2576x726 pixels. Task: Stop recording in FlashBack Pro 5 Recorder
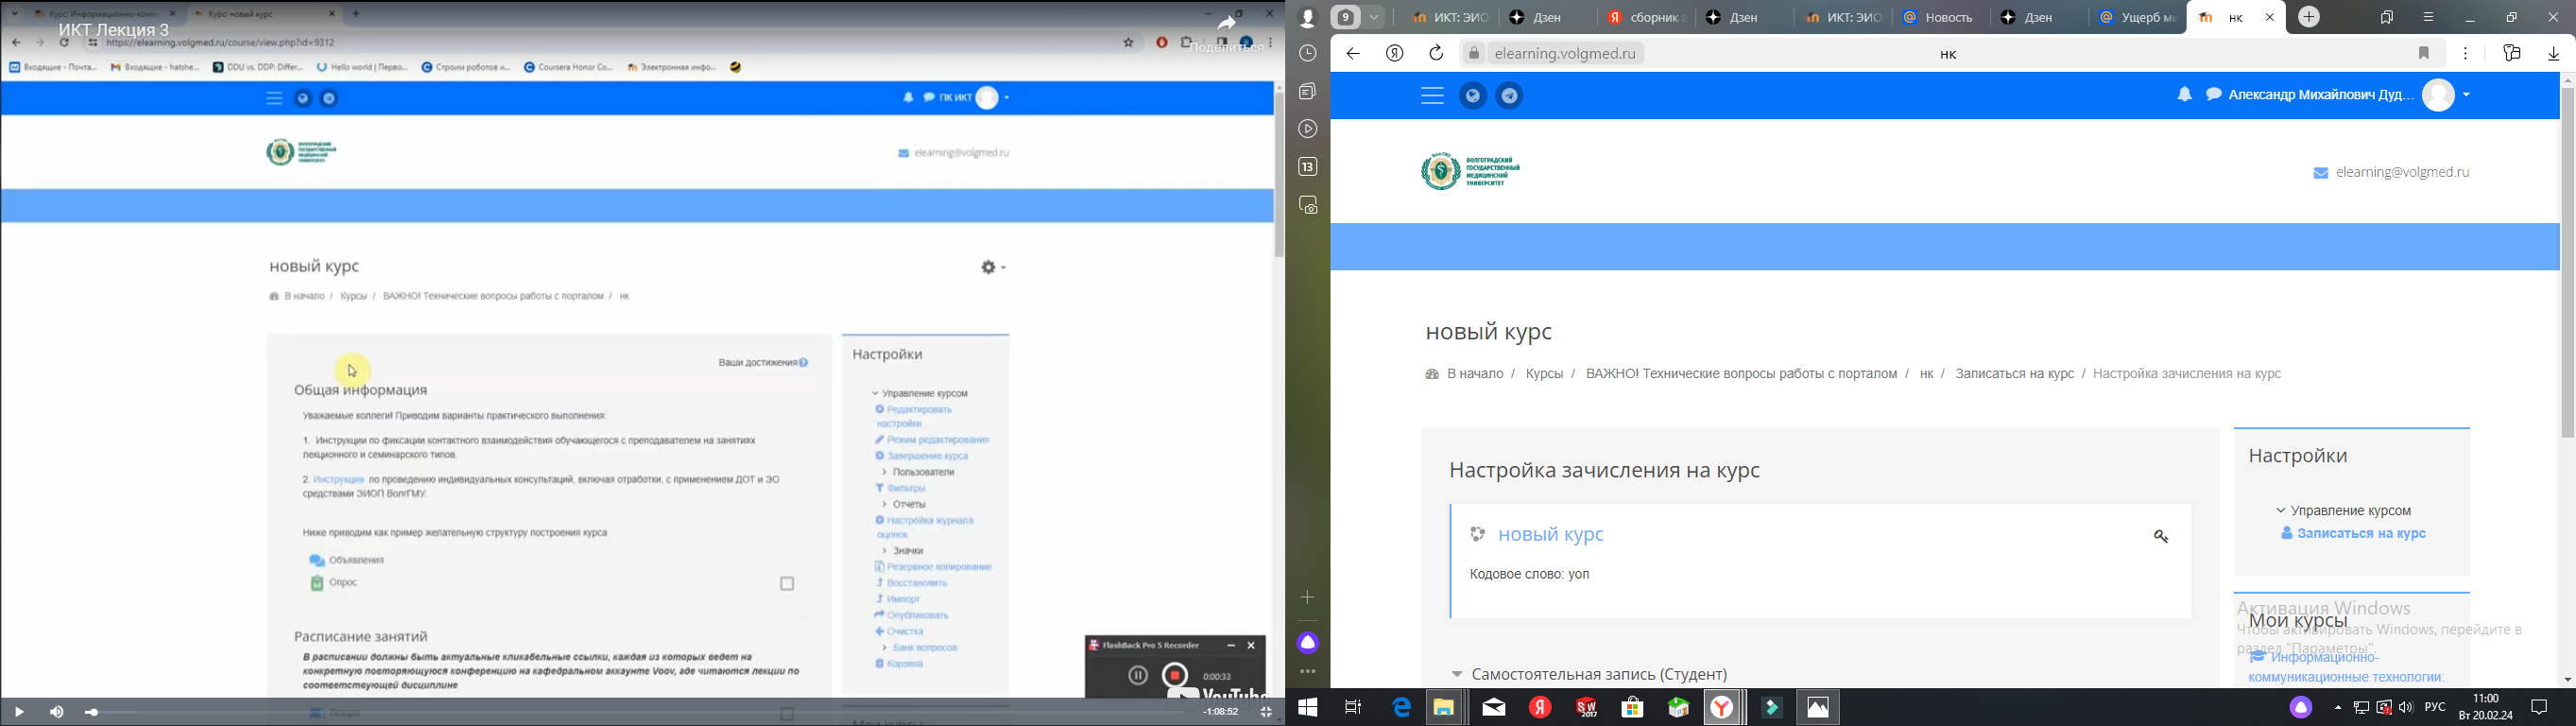tap(1175, 675)
